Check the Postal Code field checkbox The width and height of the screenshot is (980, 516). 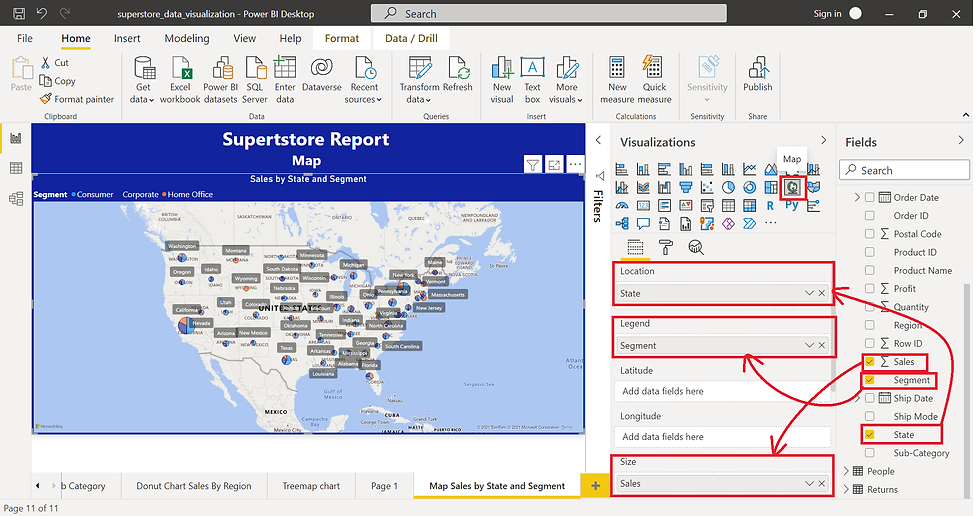click(869, 234)
